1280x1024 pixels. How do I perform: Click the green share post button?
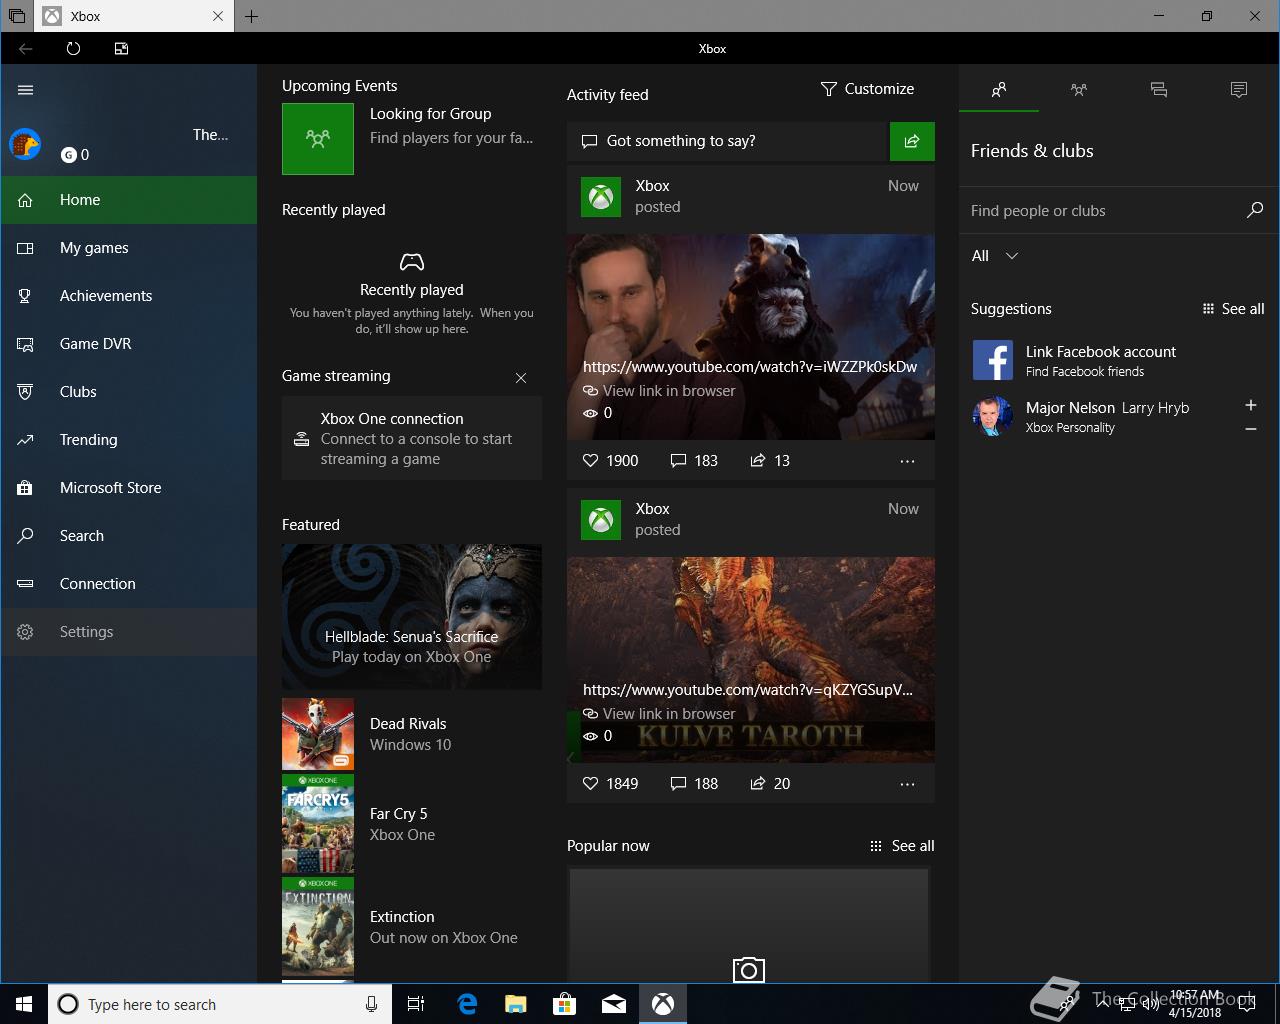coord(912,141)
